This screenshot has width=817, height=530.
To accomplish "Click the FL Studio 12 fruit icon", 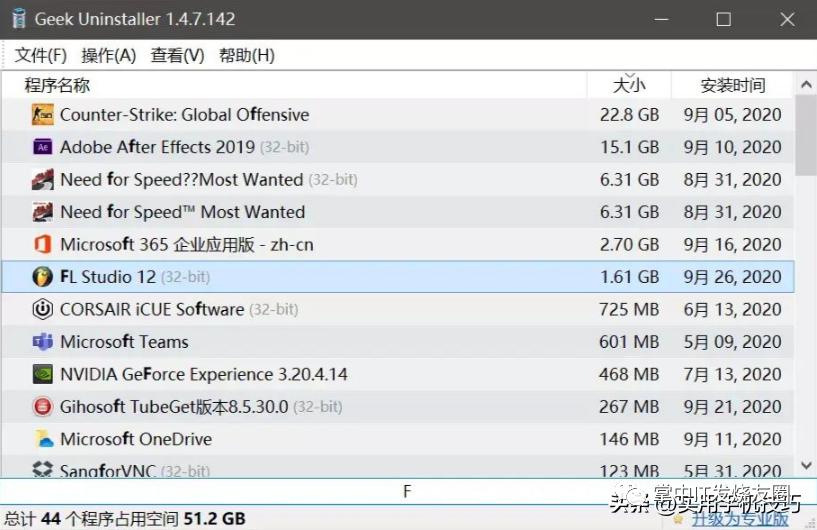I will 42,277.
